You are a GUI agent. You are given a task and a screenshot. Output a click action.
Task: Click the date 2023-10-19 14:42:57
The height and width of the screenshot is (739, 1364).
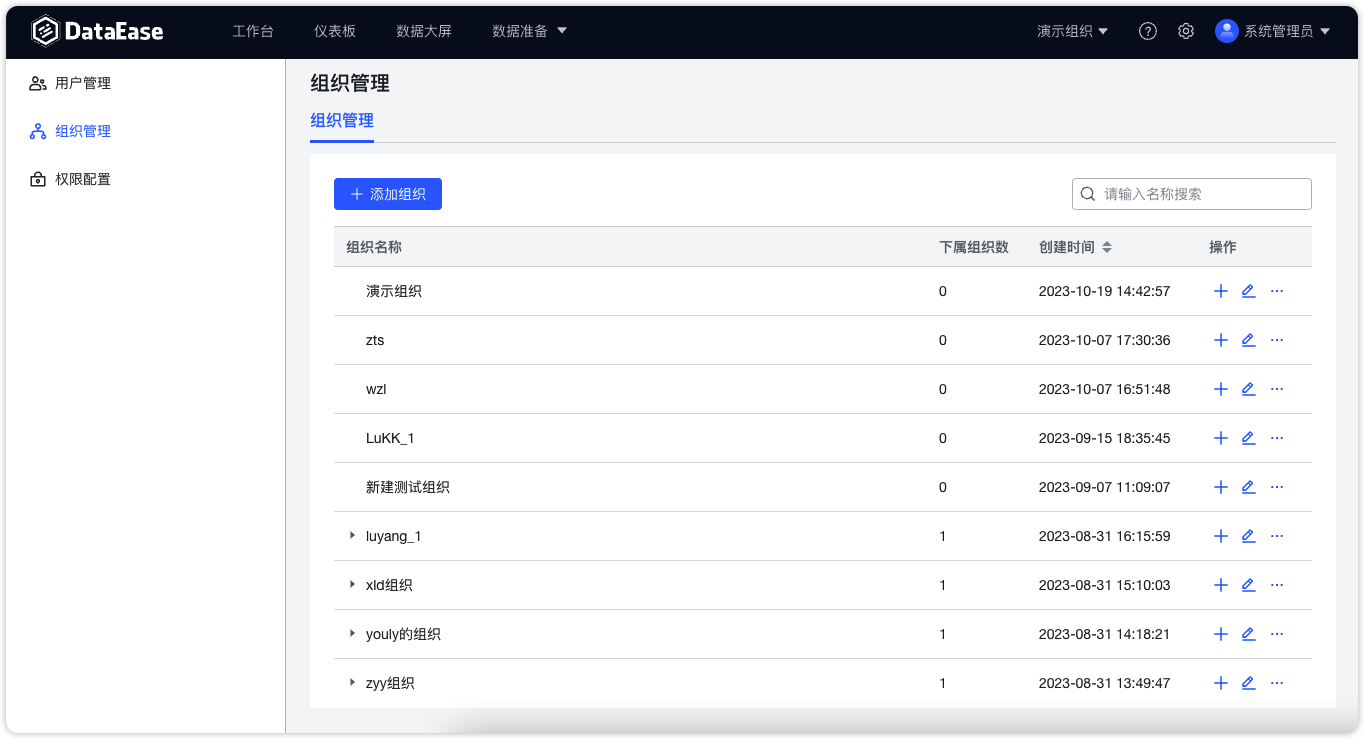pyautogui.click(x=1104, y=291)
